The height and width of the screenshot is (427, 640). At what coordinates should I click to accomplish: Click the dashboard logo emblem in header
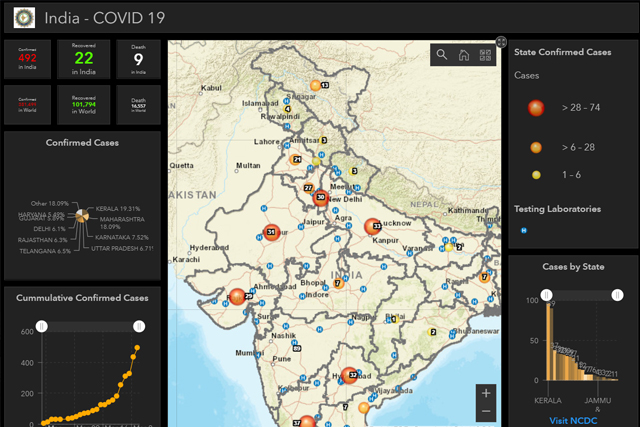point(20,17)
